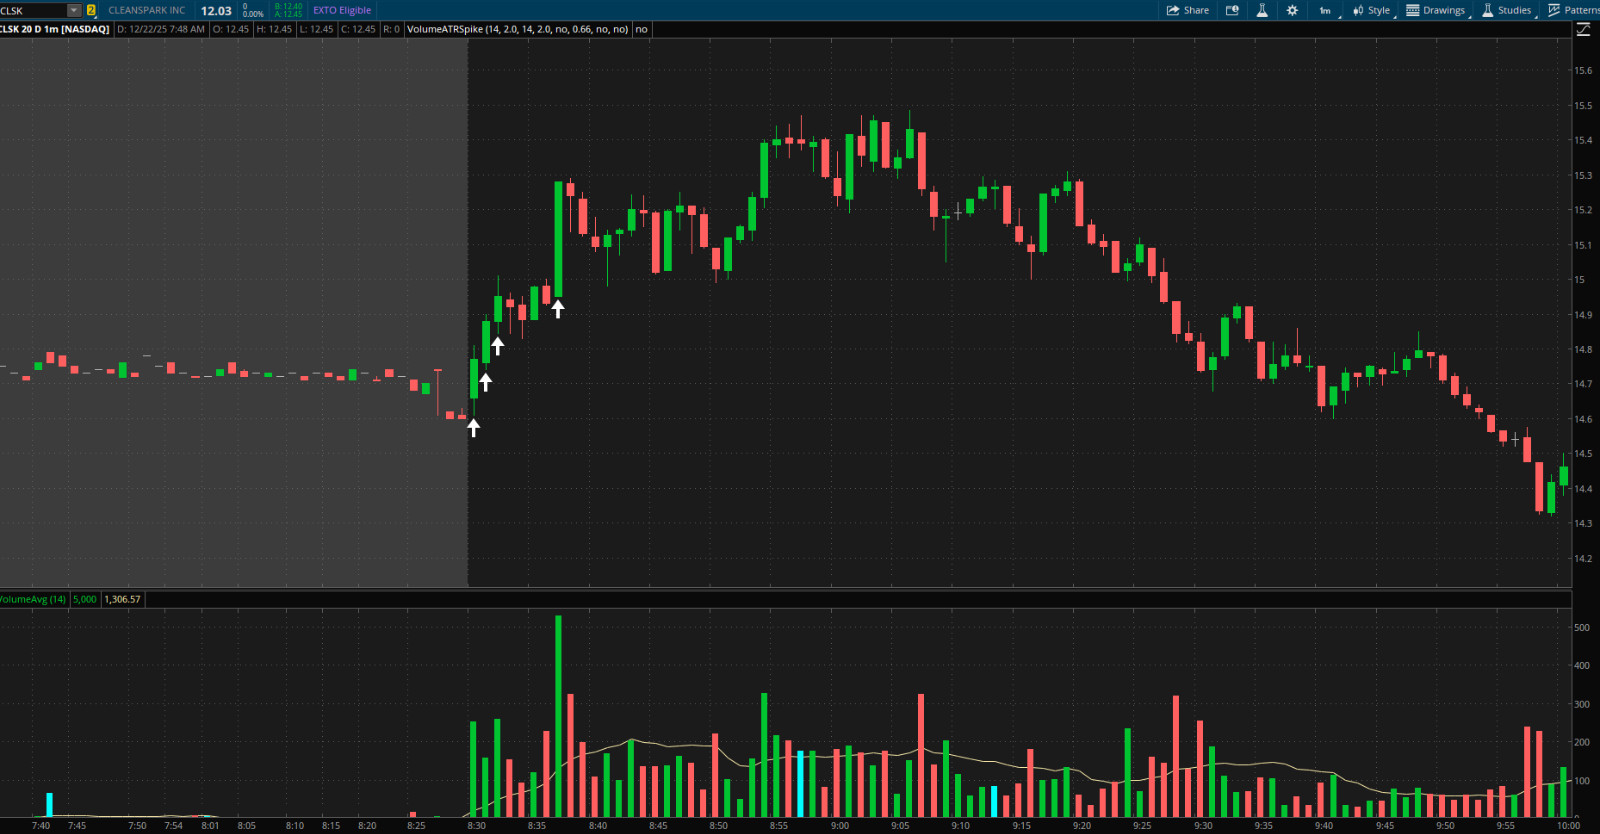Expand the symbol selector dropdown arrow
Screen dimensions: 1600x834
[74, 10]
